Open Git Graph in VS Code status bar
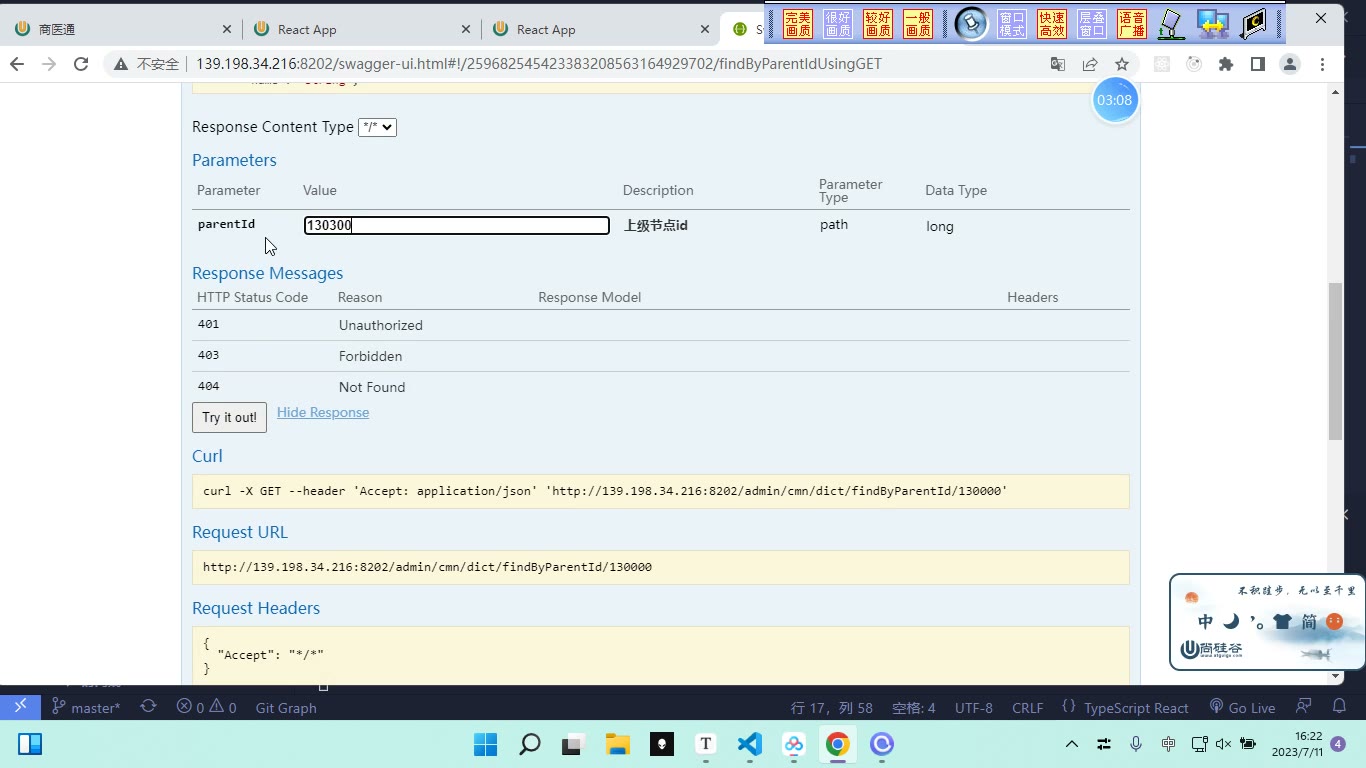The image size is (1366, 768). pos(286,707)
